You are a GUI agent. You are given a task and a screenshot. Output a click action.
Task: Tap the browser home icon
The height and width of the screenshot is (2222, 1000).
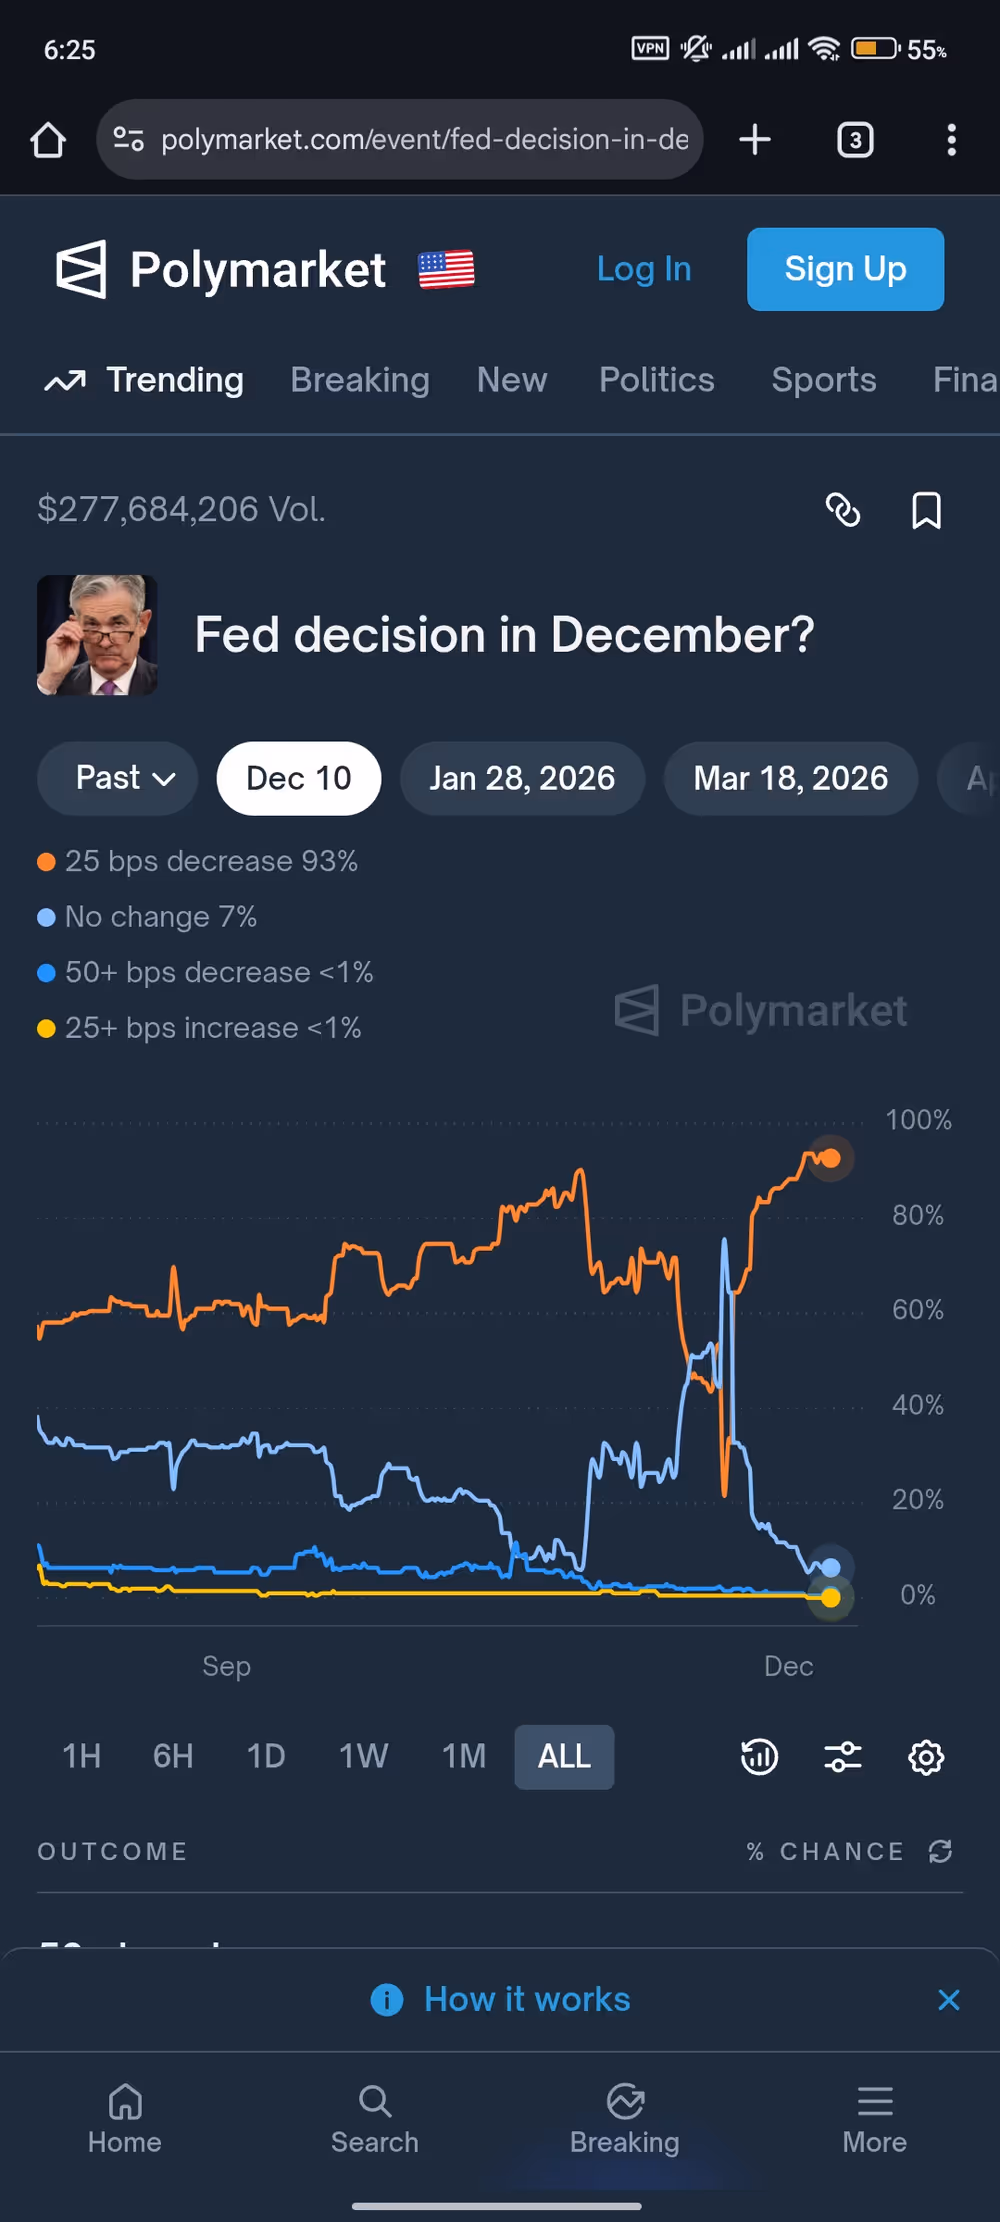pos(48,140)
